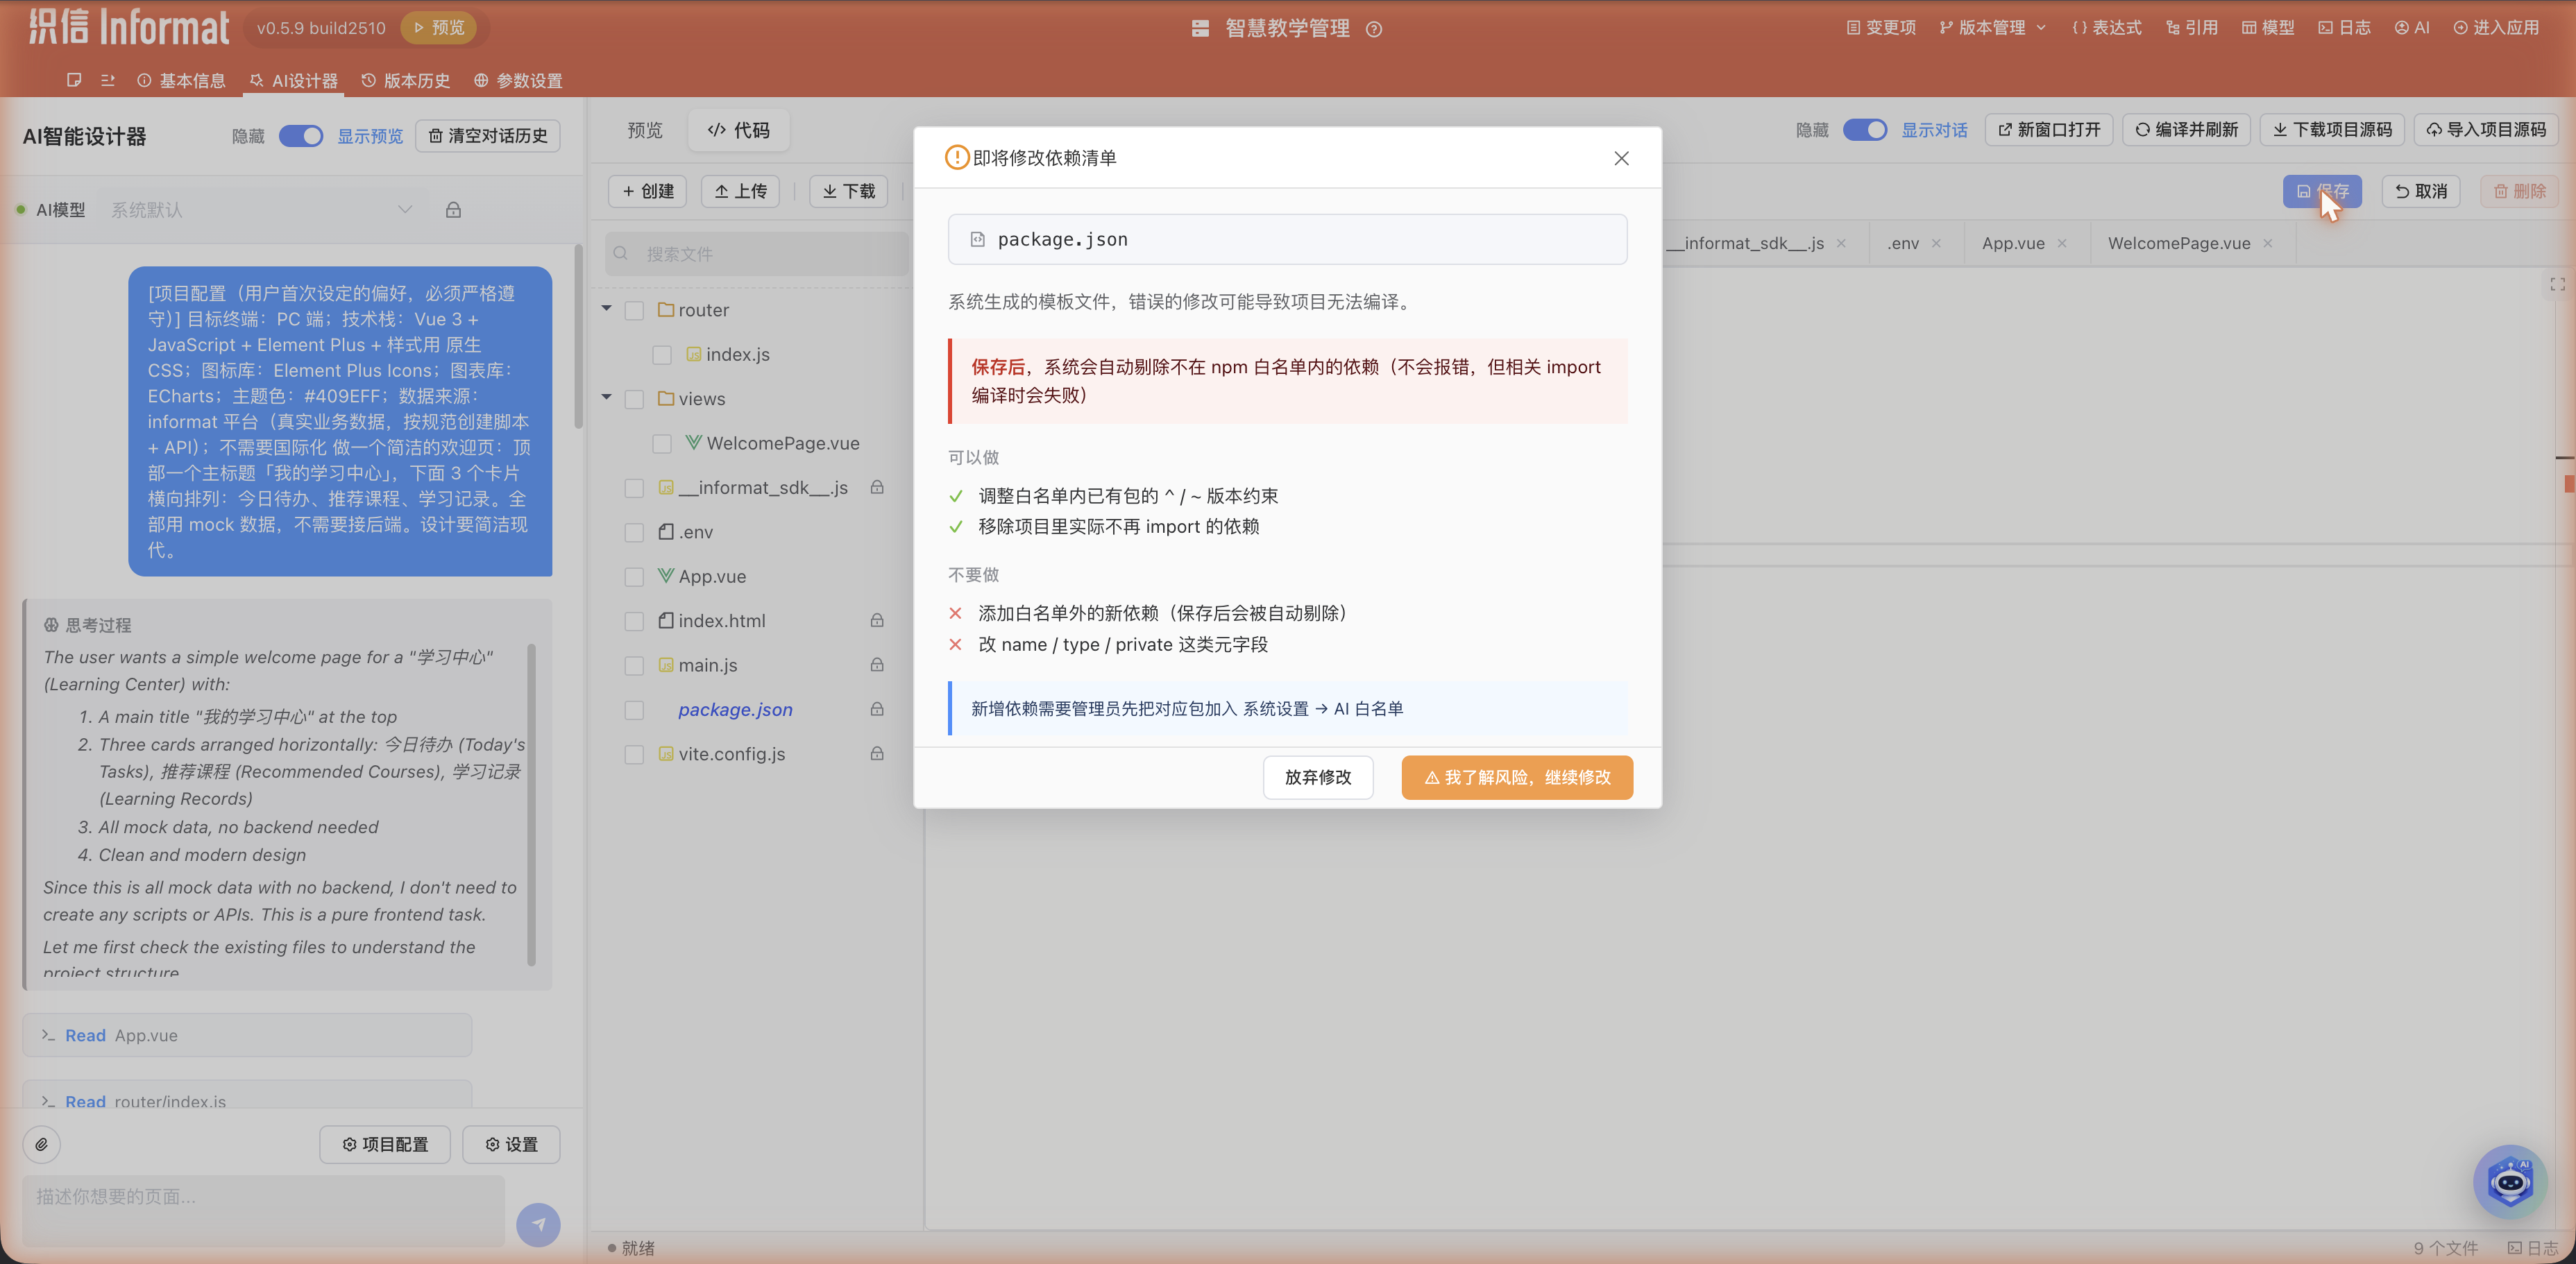Close the .env editor tab
Viewport: 2576px width, 1264px height.
[1936, 243]
